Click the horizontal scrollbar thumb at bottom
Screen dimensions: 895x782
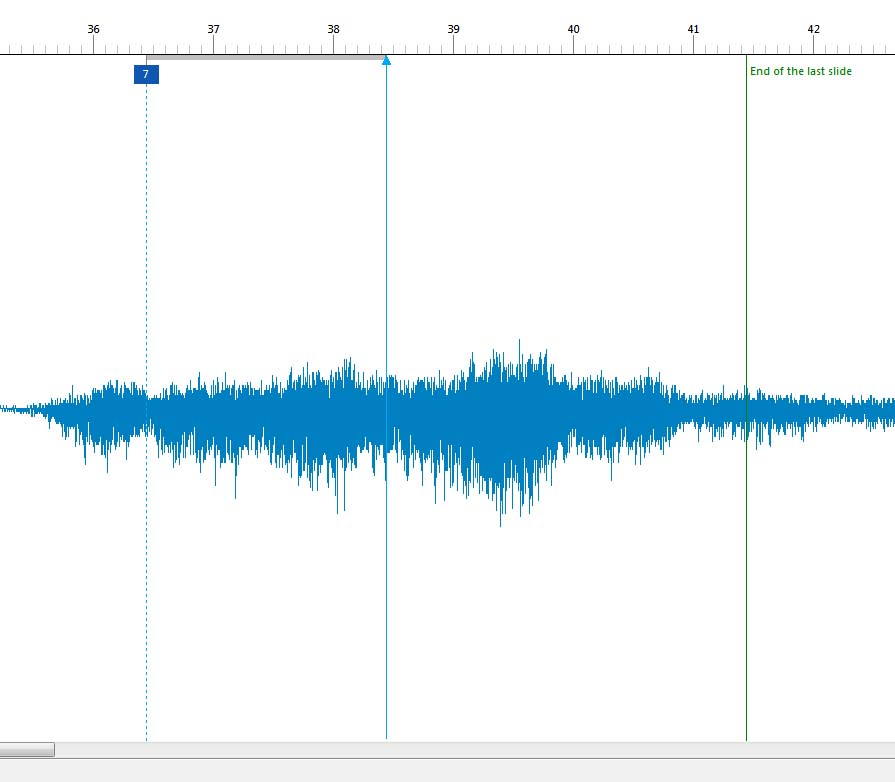tap(27, 749)
